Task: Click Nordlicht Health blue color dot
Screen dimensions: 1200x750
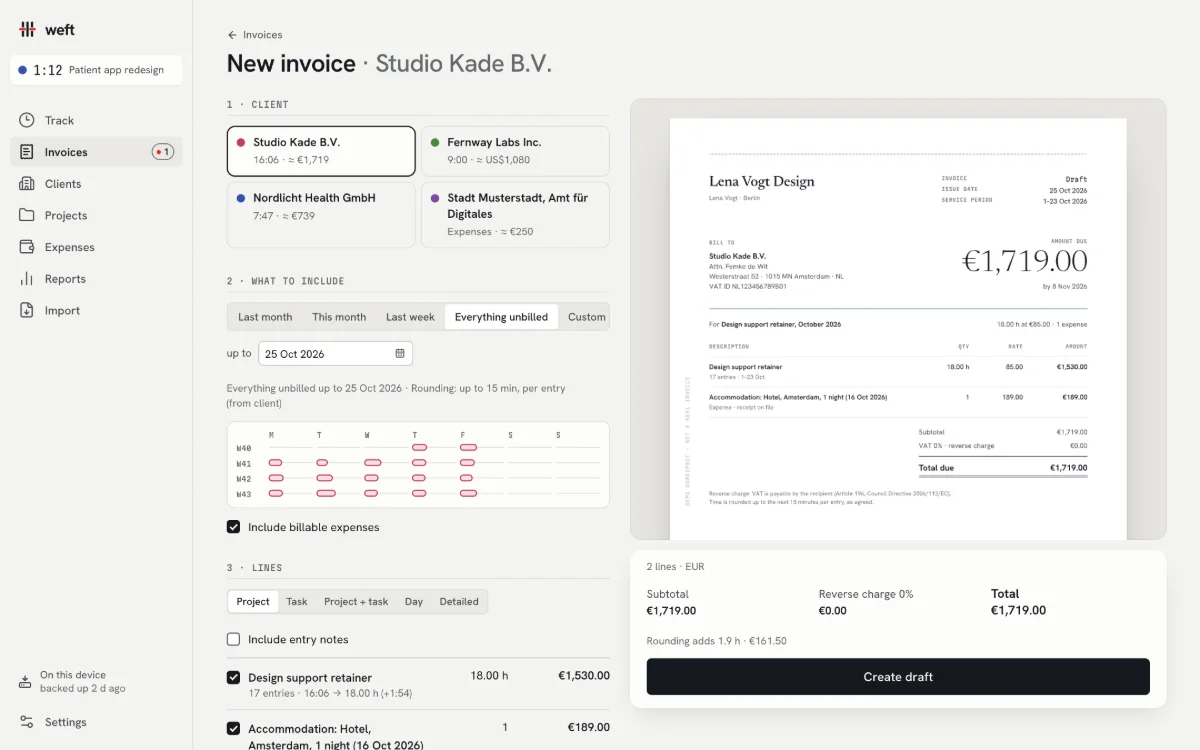Action: (x=240, y=198)
